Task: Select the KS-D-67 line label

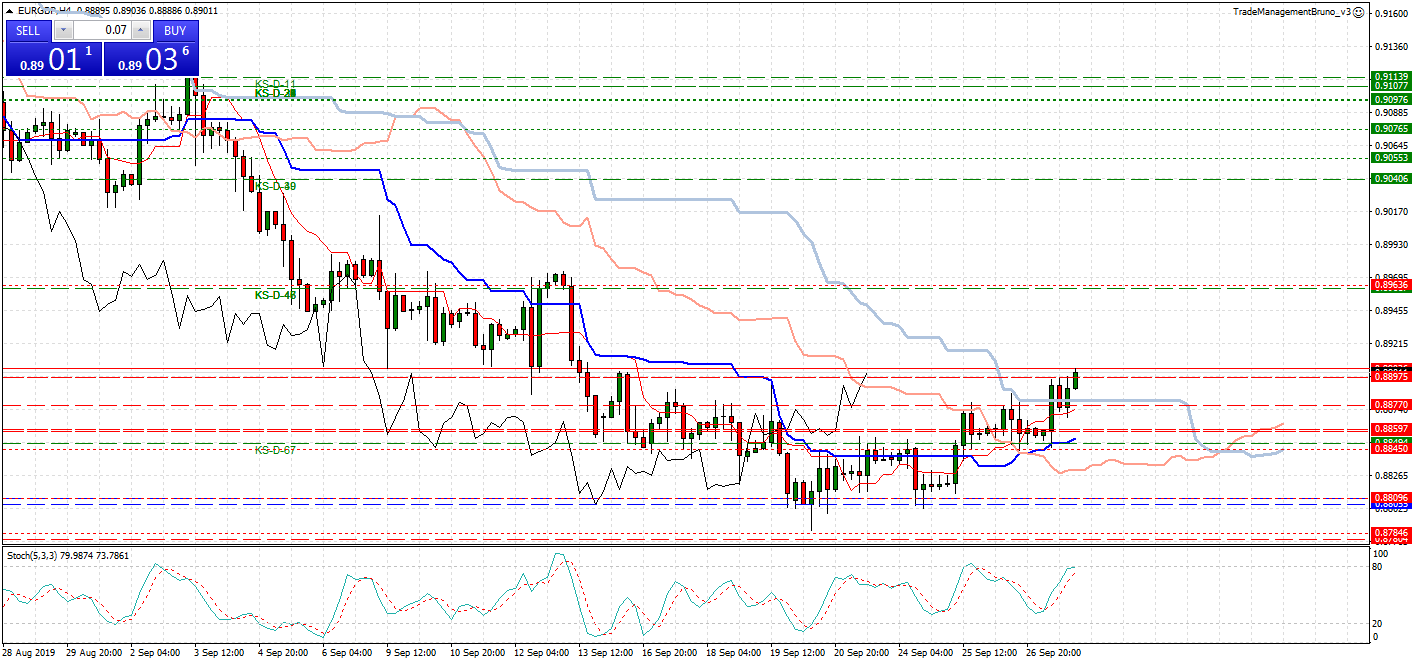Action: coord(275,450)
